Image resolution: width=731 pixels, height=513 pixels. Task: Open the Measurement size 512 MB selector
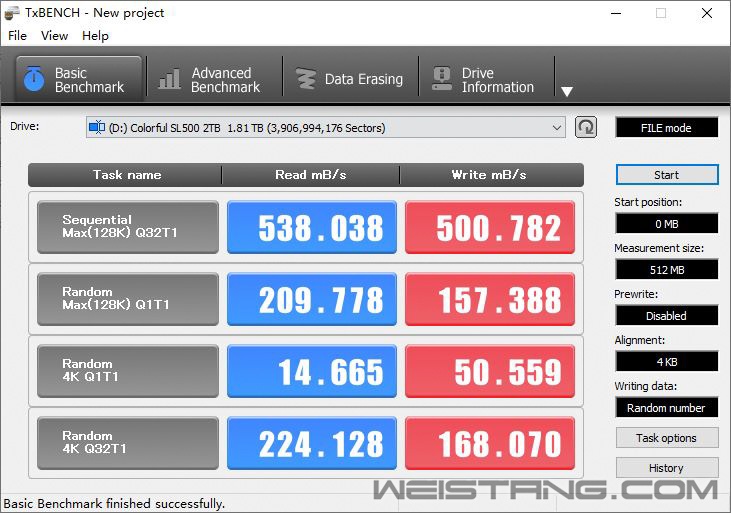[666, 270]
